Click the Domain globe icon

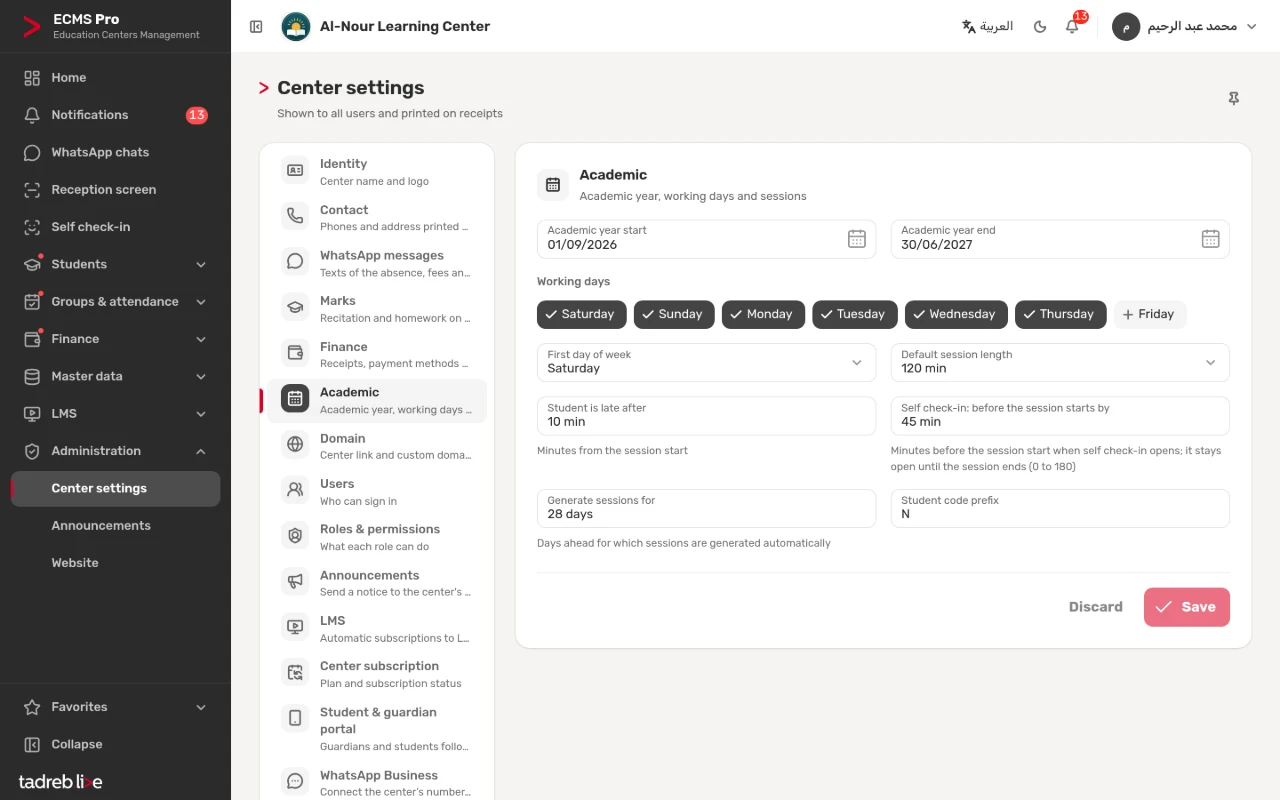[295, 445]
